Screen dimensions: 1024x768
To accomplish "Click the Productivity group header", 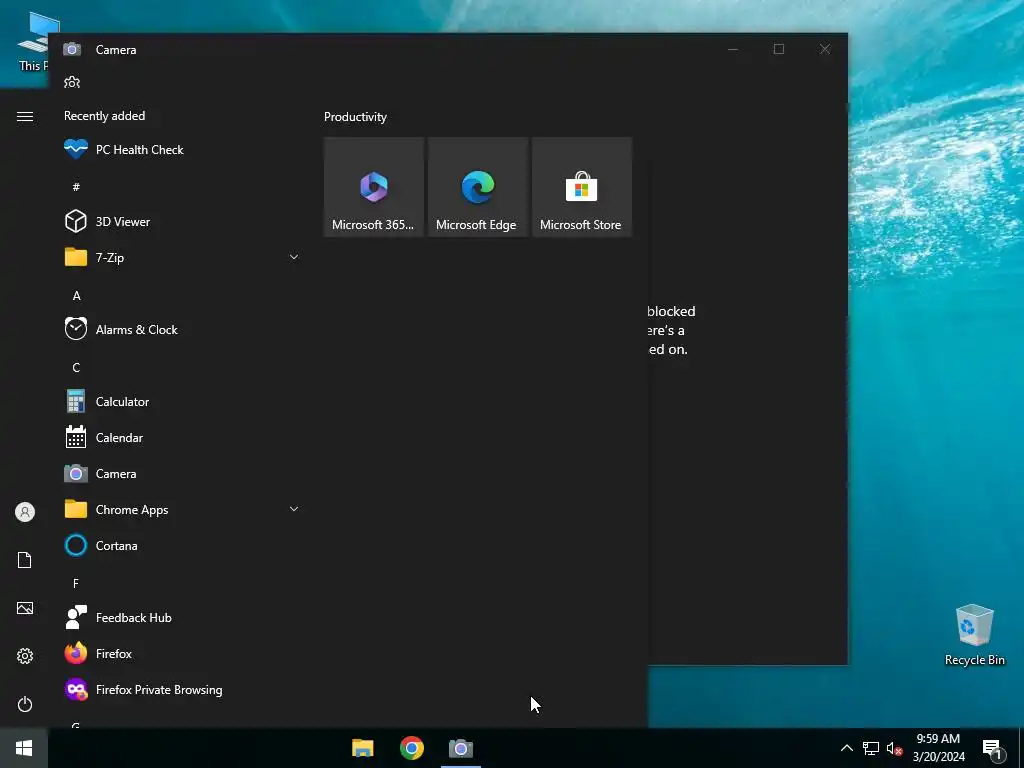I will coord(355,117).
